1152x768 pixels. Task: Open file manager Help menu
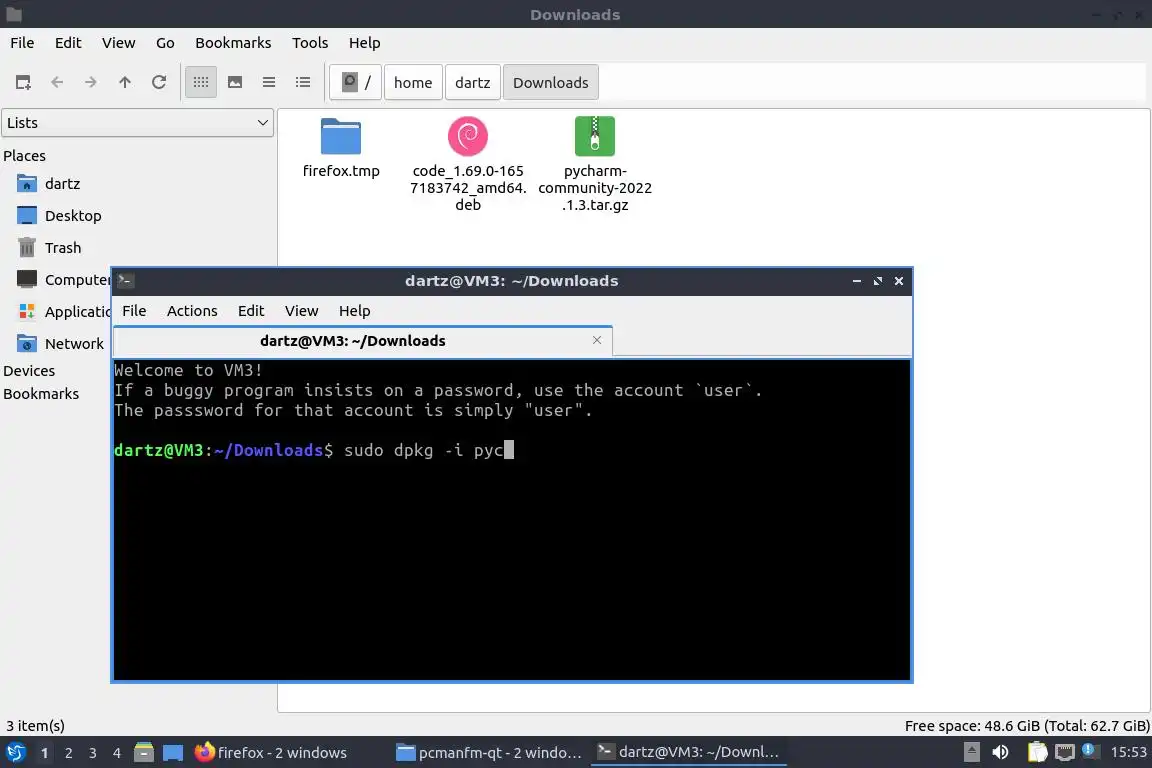[364, 43]
